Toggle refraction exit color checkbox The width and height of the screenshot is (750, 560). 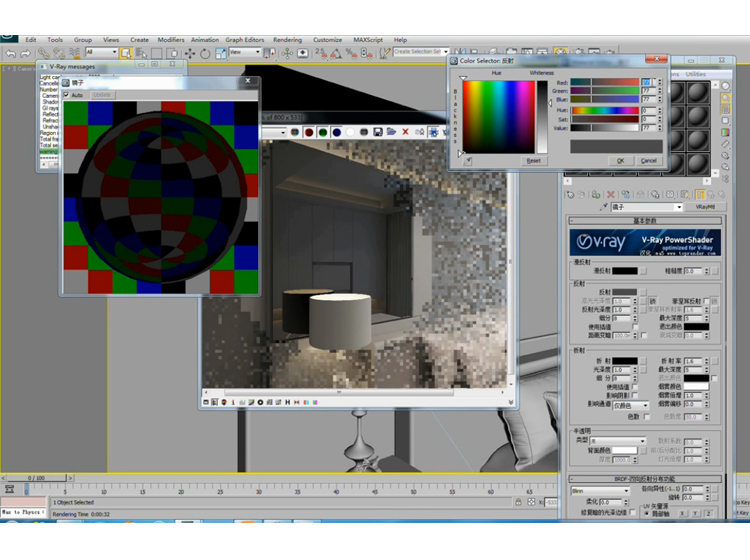pos(714,378)
